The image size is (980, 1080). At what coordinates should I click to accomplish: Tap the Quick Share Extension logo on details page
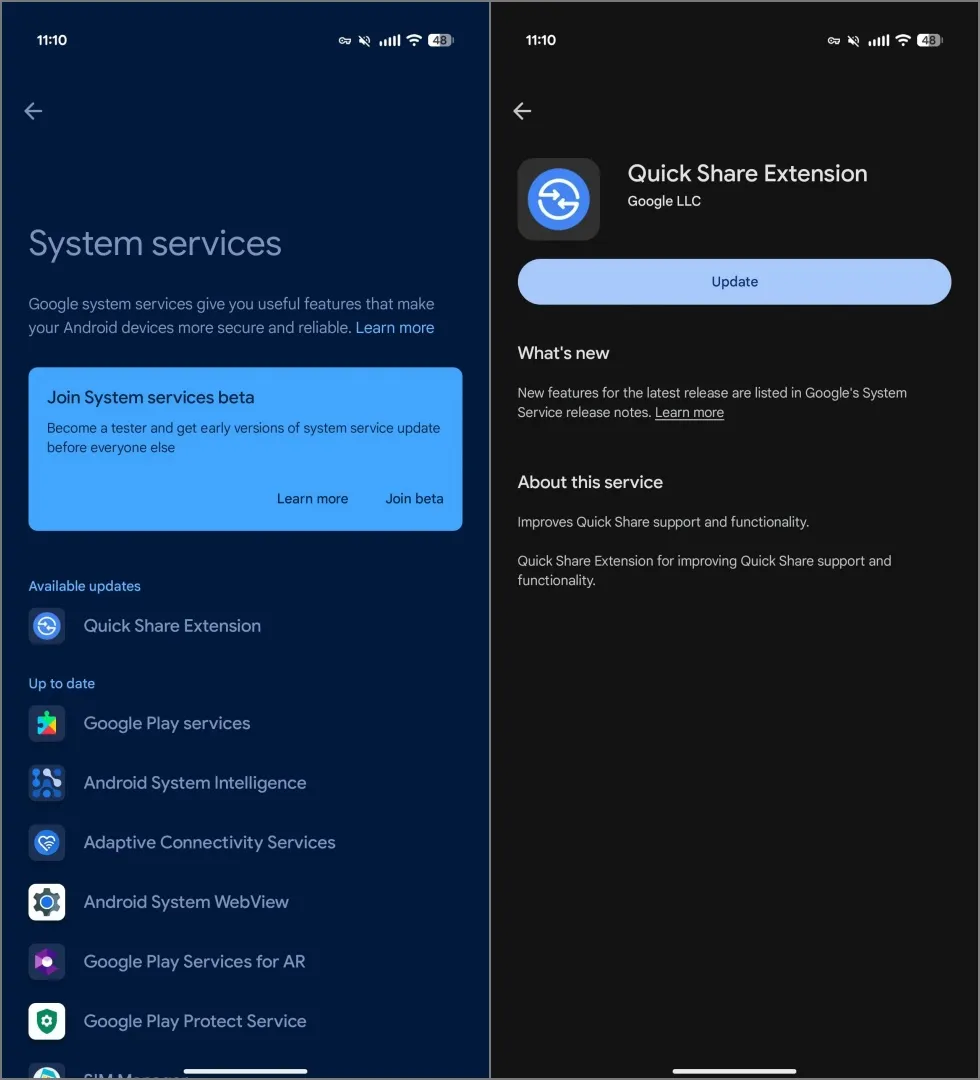pyautogui.click(x=558, y=197)
